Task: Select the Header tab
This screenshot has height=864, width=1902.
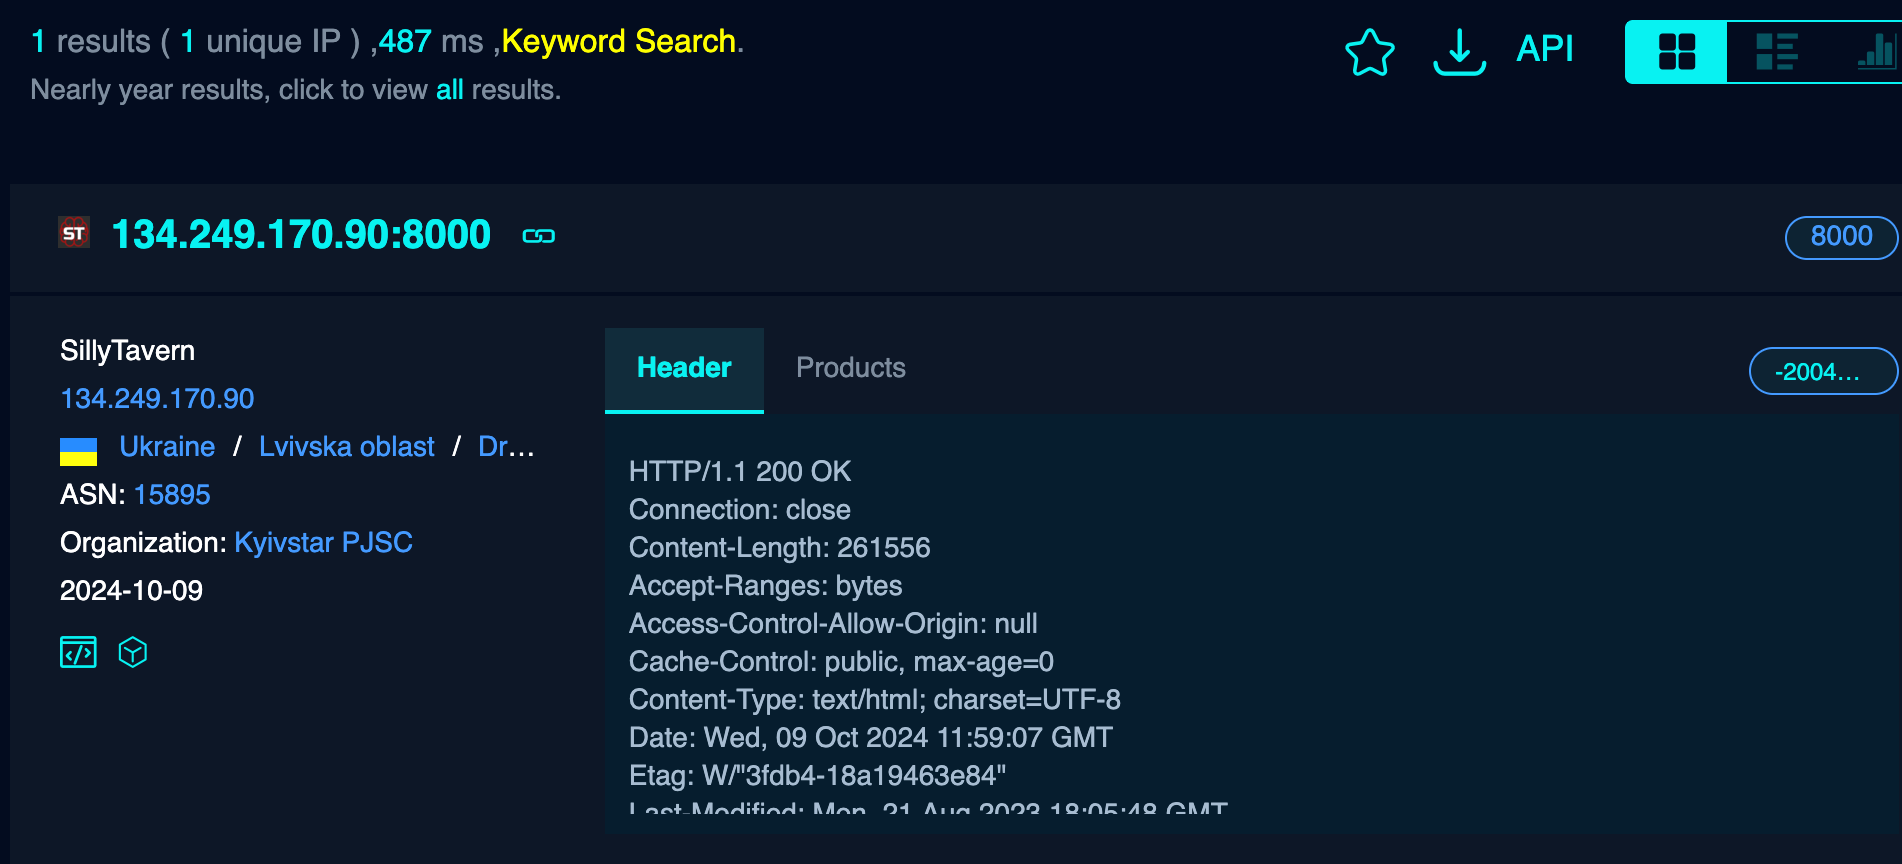Action: click(684, 369)
